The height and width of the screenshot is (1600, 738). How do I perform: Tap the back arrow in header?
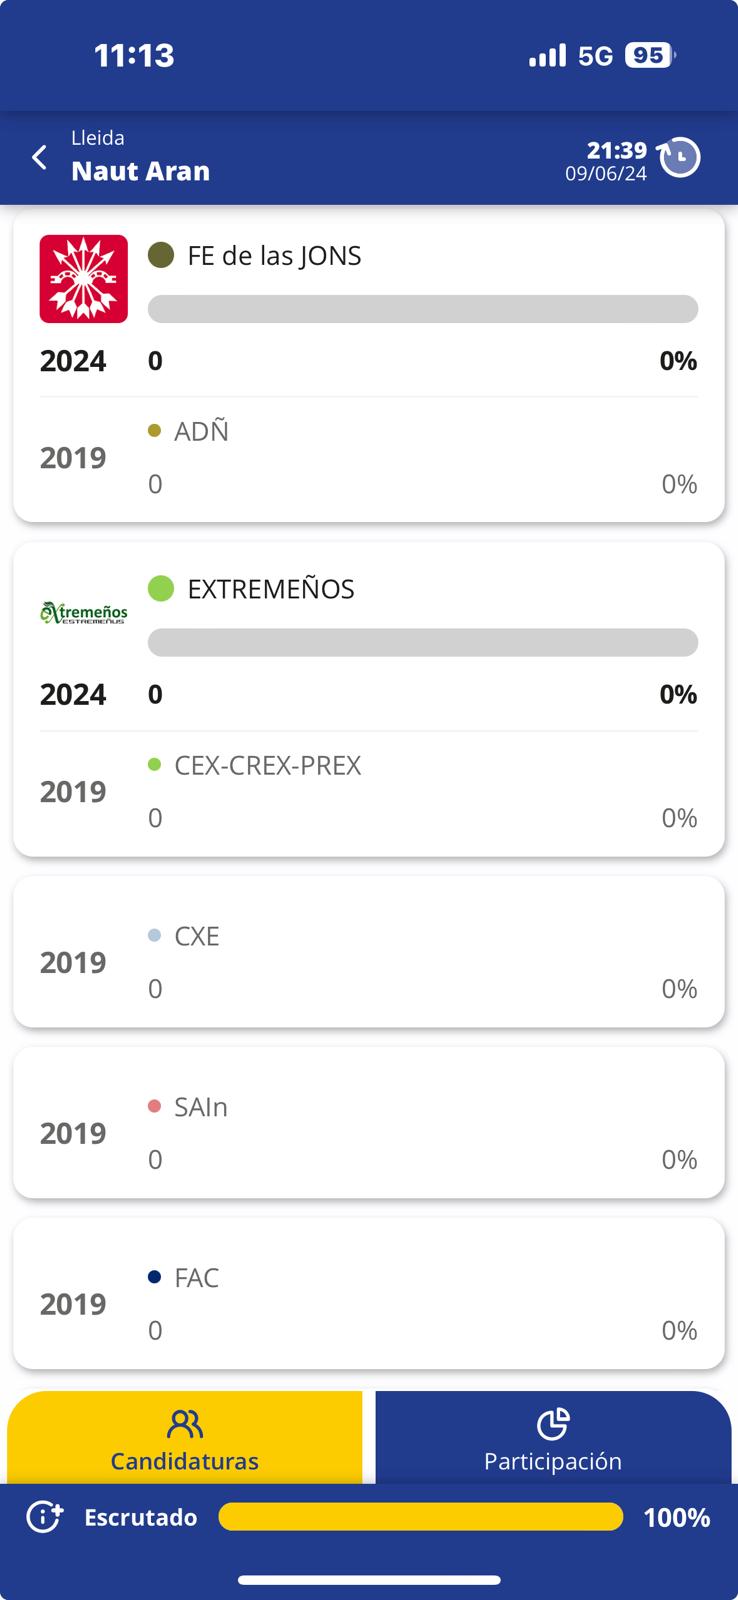coord(40,158)
